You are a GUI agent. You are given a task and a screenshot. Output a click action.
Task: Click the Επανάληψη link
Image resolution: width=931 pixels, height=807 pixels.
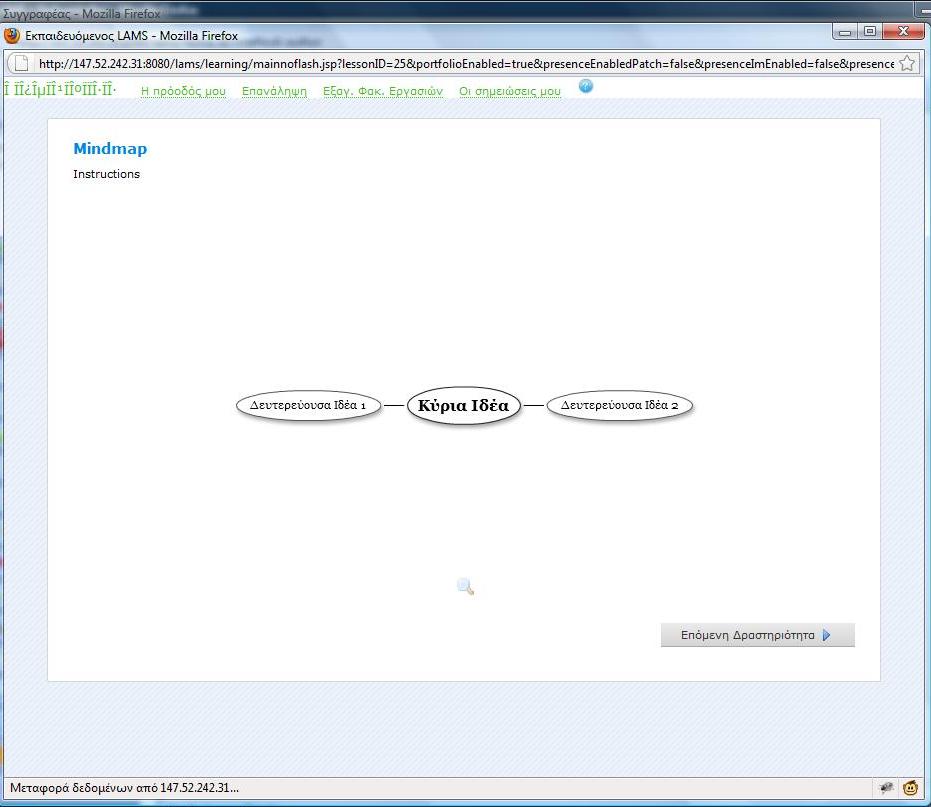point(274,91)
